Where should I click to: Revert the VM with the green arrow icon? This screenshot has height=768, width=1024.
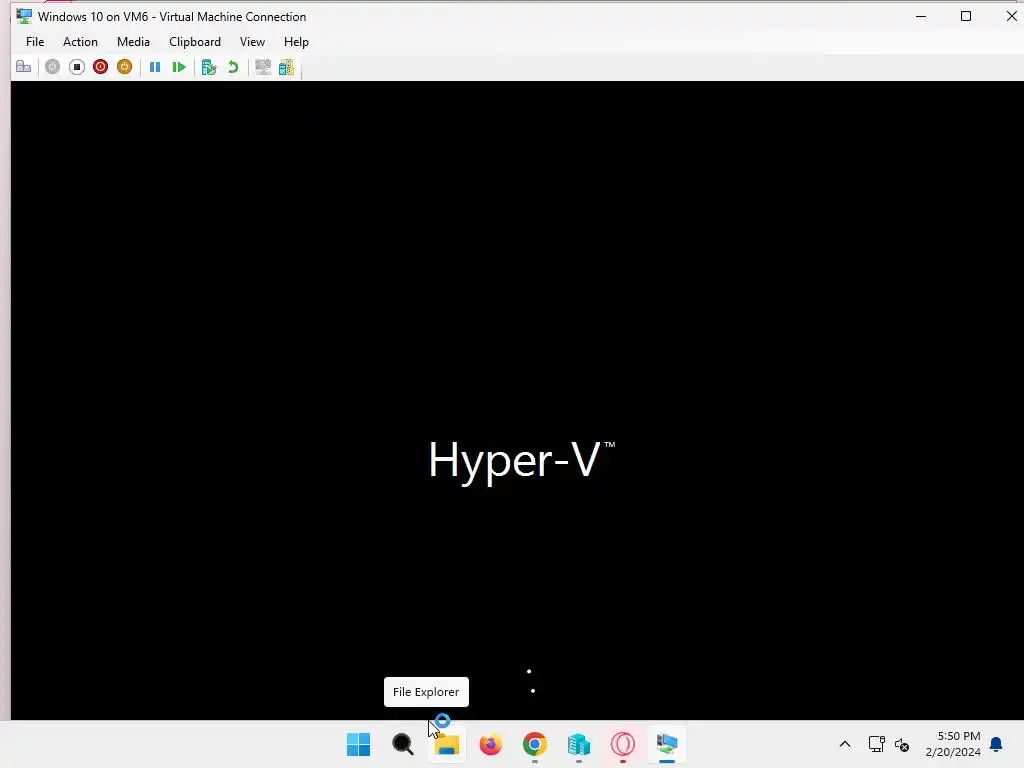(x=233, y=67)
